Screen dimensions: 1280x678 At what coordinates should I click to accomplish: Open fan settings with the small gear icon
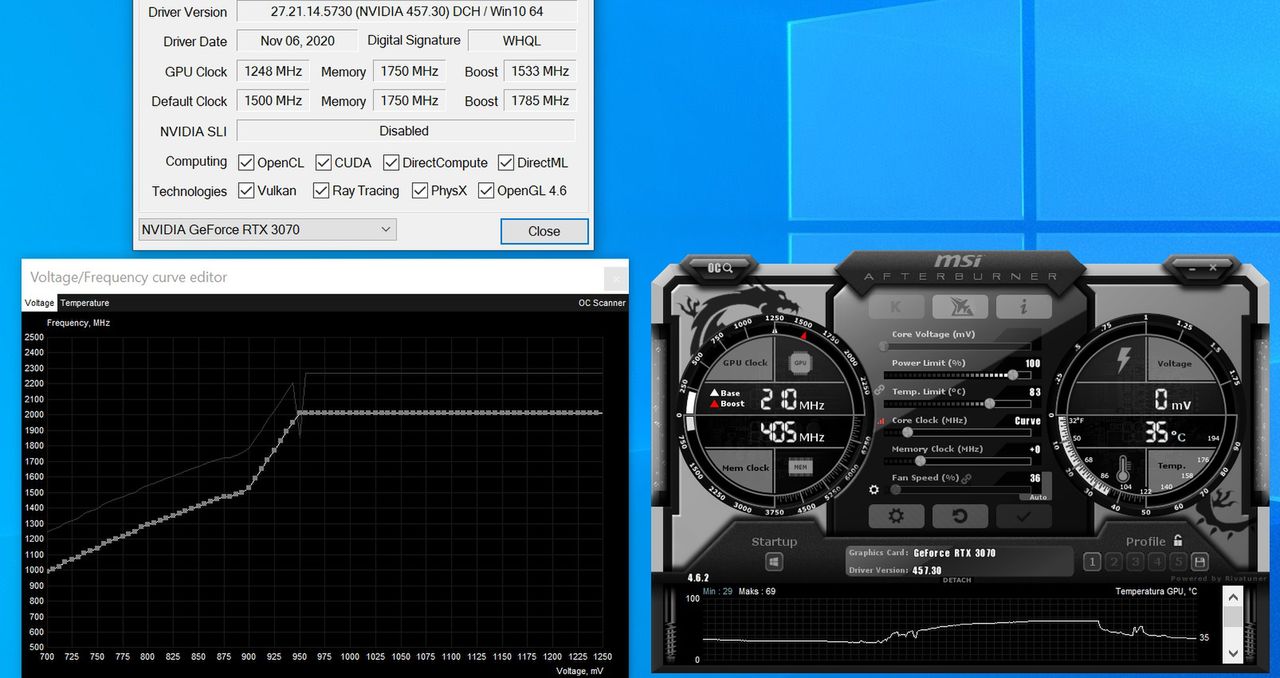[x=874, y=490]
